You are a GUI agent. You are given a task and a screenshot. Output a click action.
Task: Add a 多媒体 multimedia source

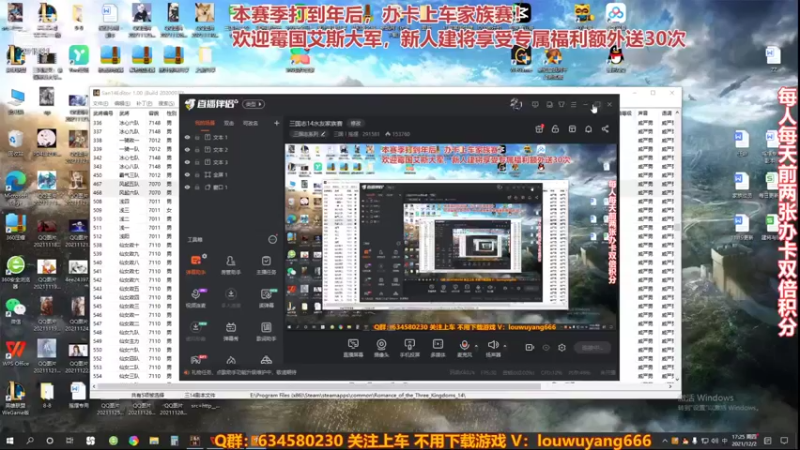pyautogui.click(x=438, y=348)
